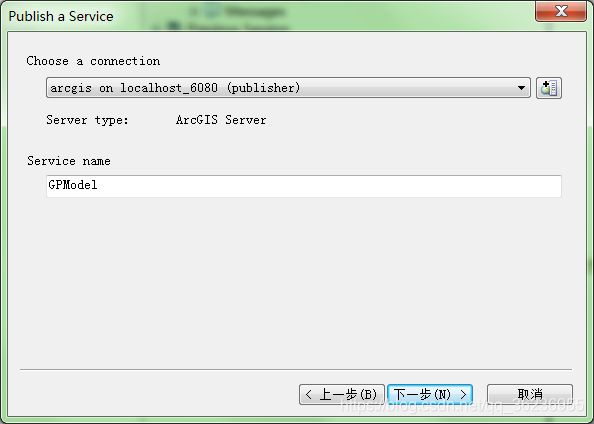Click the Service name label
The width and height of the screenshot is (594, 424).
pos(69,161)
